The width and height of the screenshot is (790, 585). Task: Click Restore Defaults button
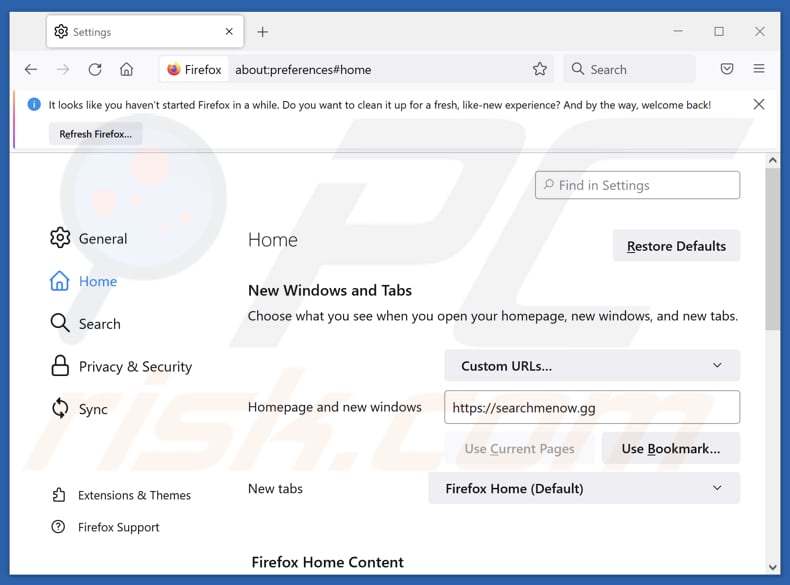tap(676, 246)
